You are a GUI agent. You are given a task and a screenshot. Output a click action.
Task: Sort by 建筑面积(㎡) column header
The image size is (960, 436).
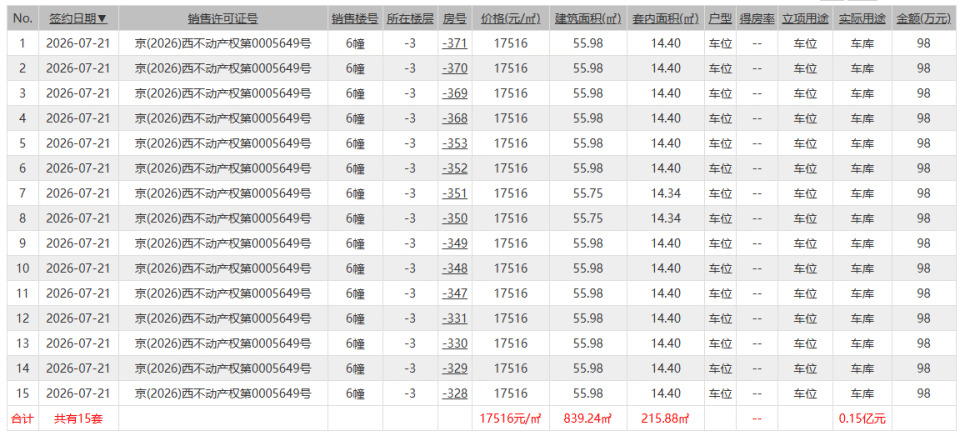(588, 19)
